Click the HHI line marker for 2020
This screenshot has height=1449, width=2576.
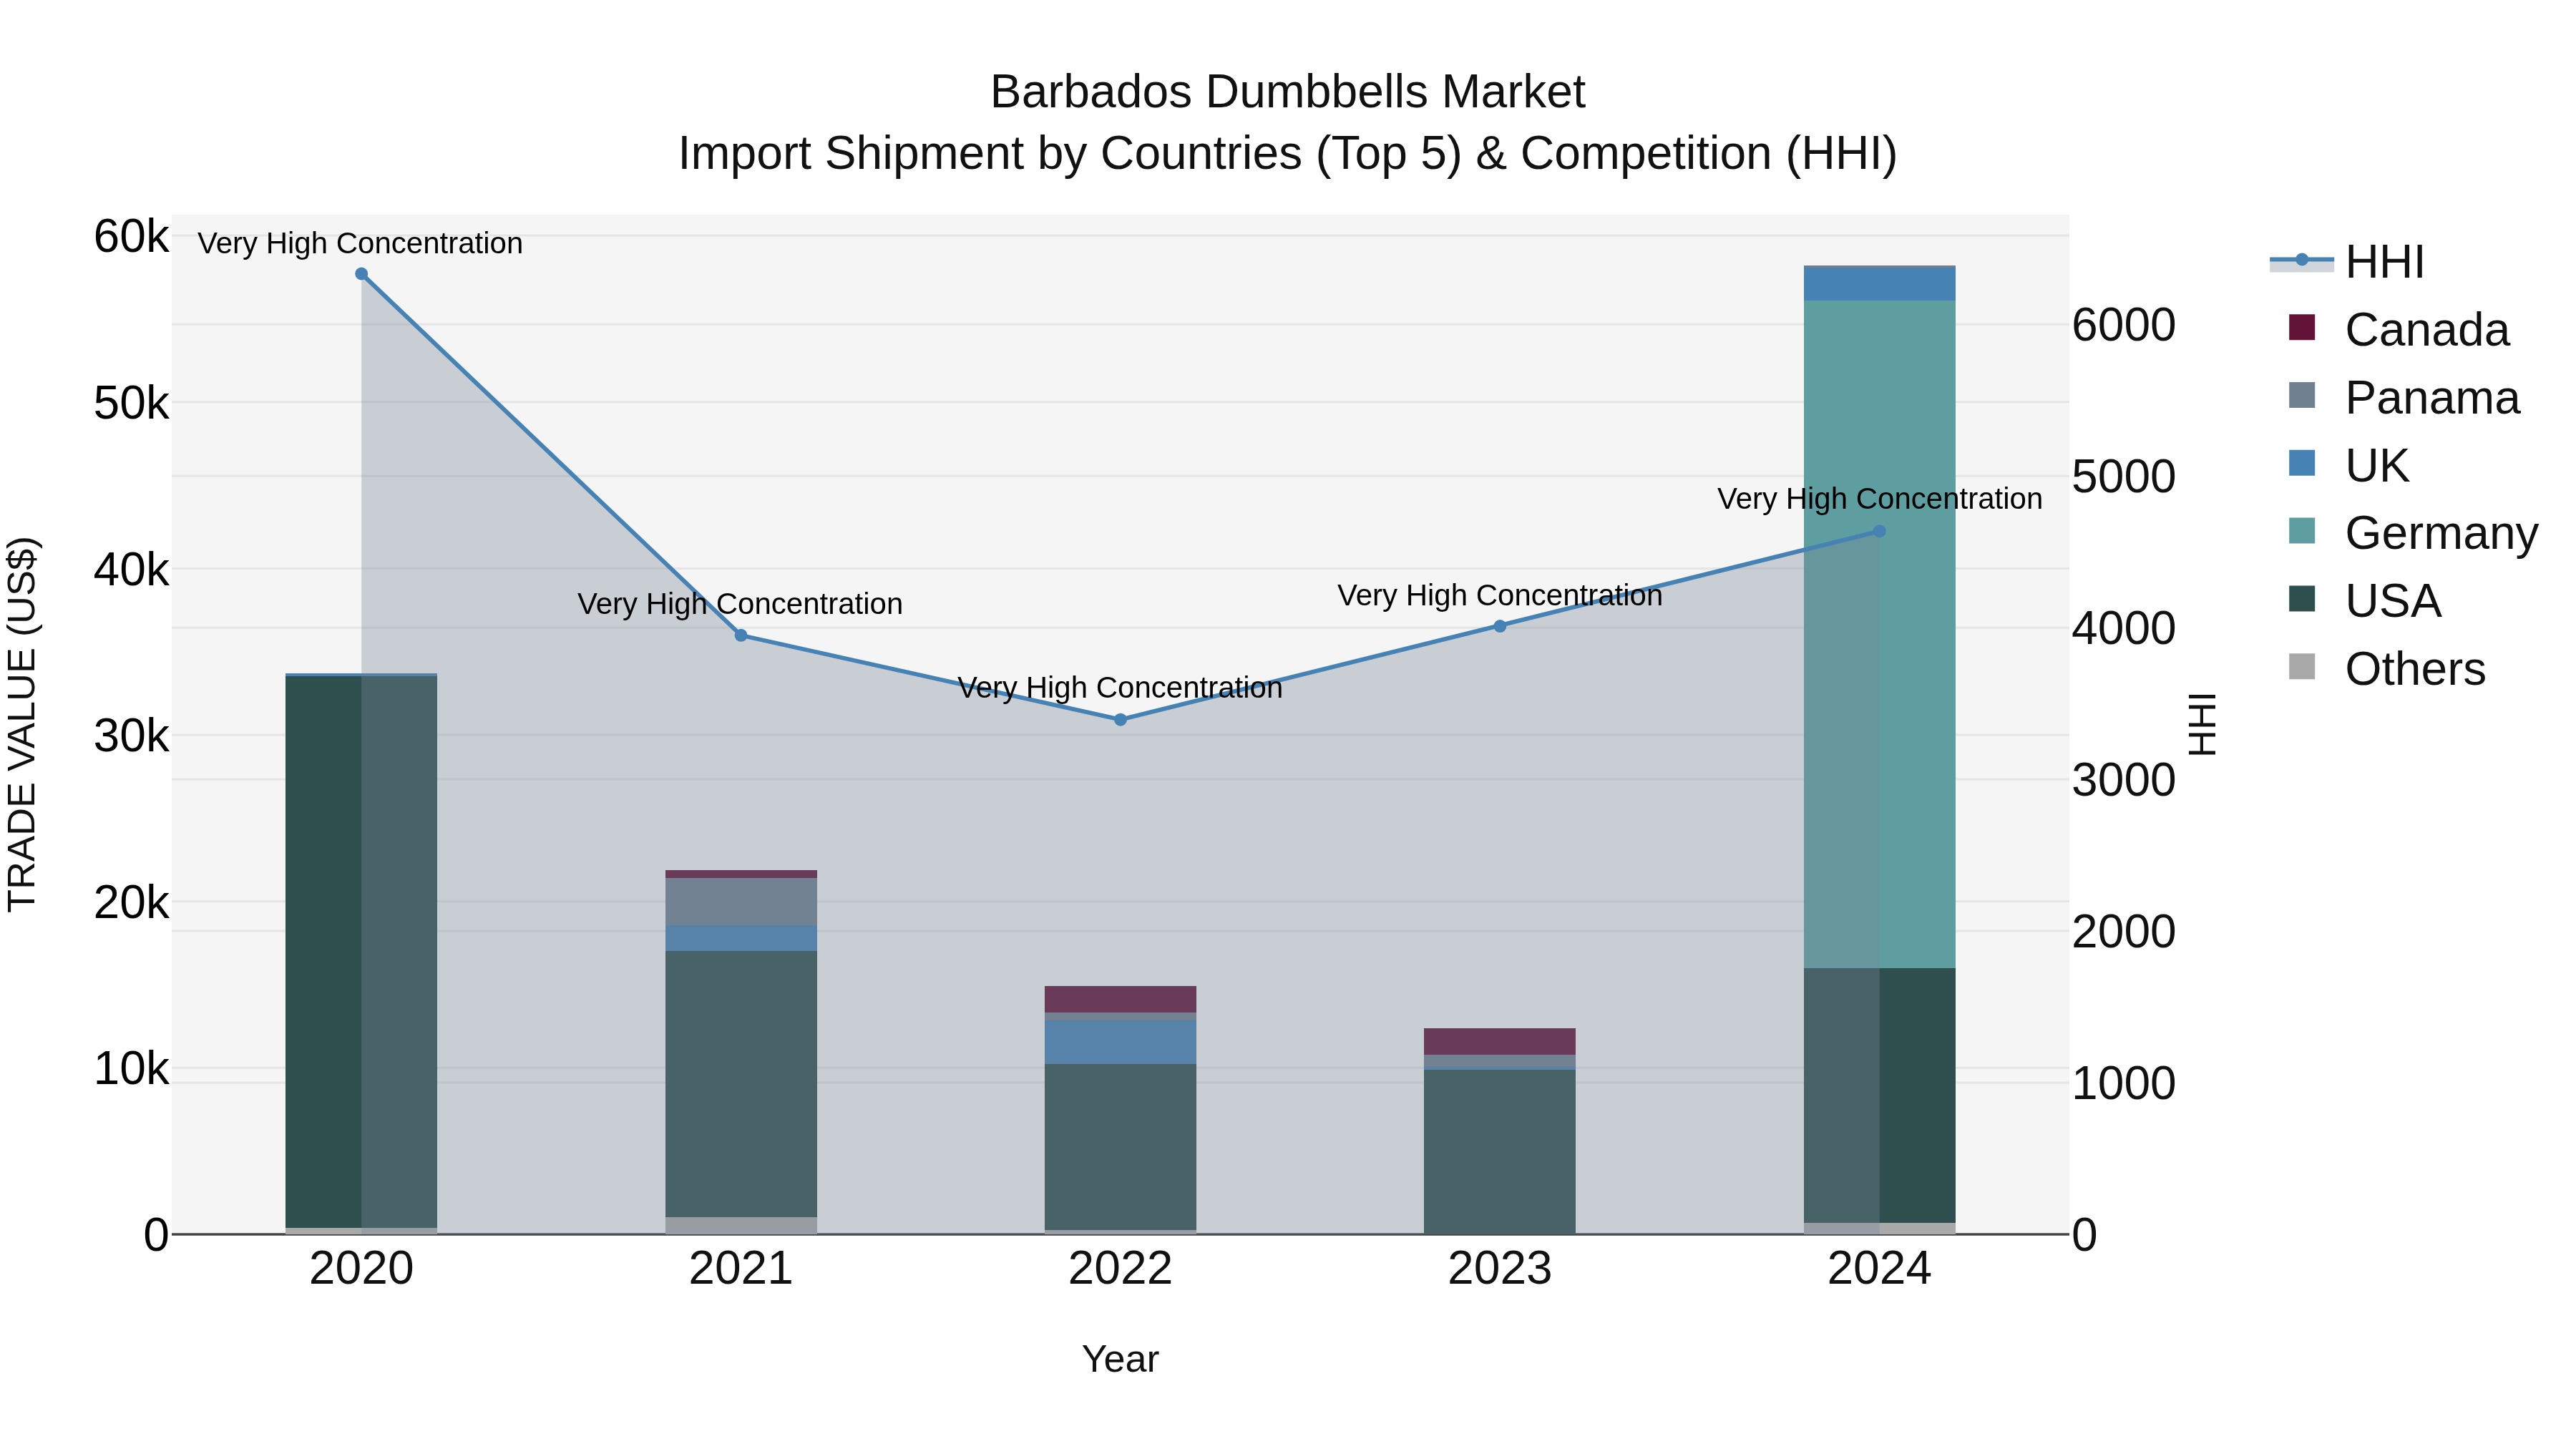pyautogui.click(x=362, y=274)
